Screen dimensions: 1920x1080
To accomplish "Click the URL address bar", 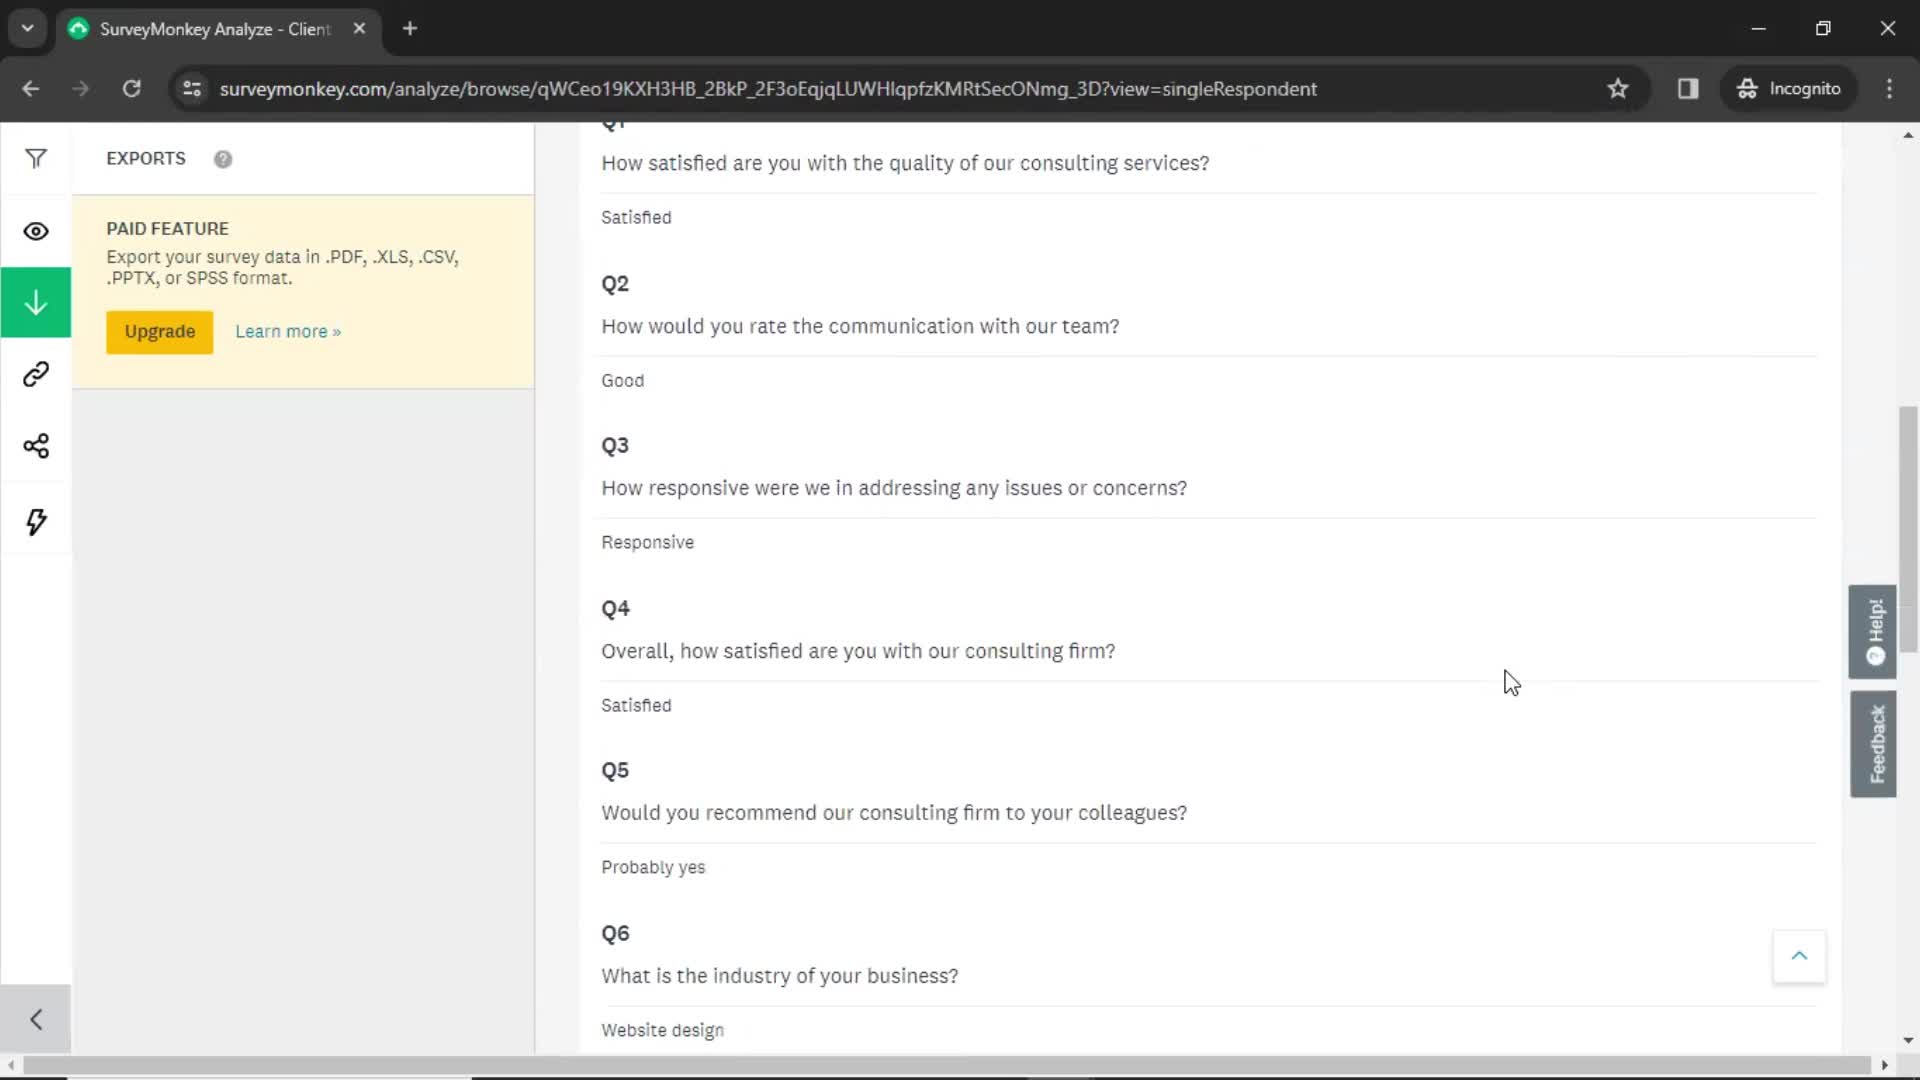I will click(768, 89).
